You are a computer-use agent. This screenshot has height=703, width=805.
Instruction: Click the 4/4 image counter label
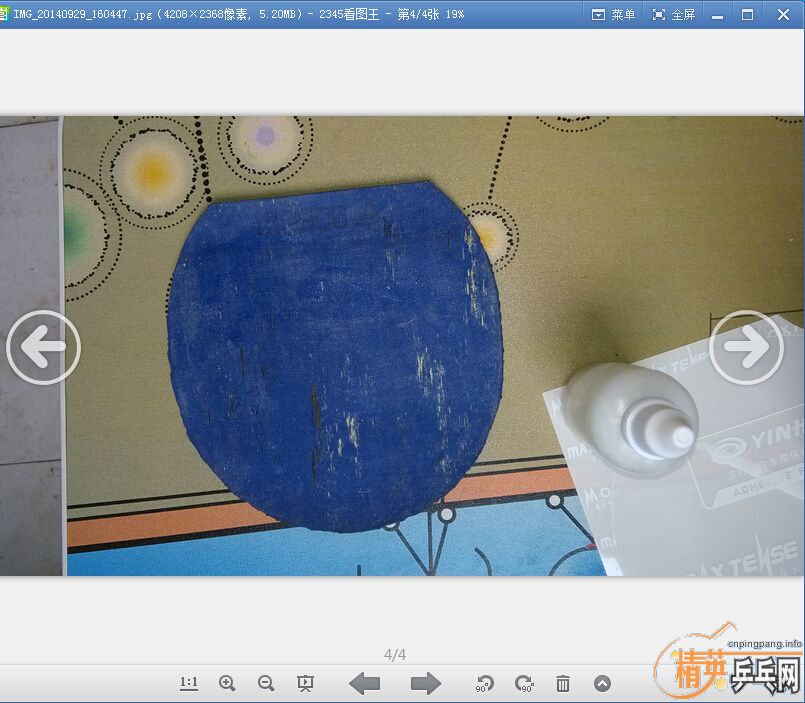(x=395, y=655)
